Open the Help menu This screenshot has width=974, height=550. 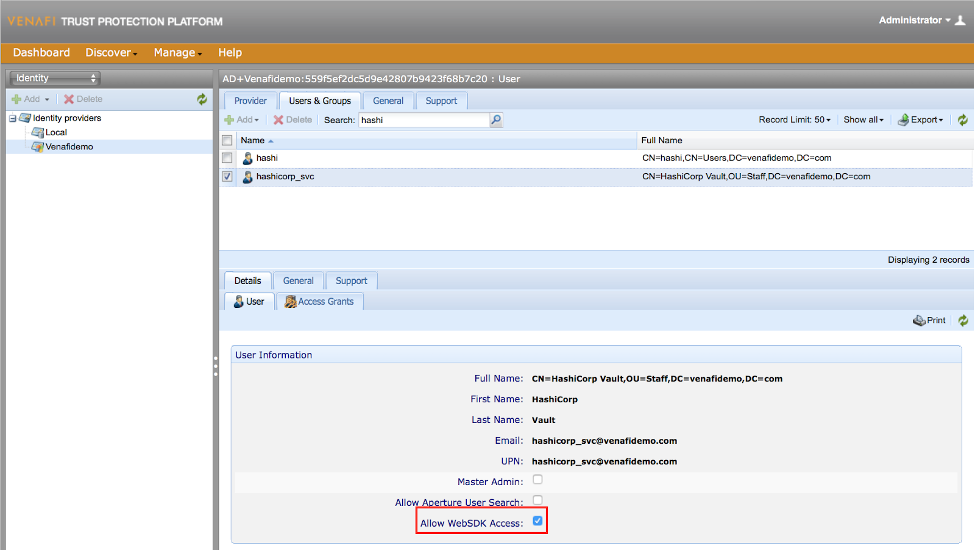coord(230,53)
